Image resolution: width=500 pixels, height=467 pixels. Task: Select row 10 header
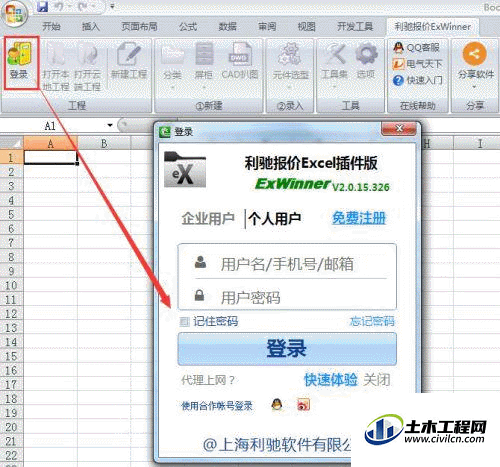pos(11,285)
